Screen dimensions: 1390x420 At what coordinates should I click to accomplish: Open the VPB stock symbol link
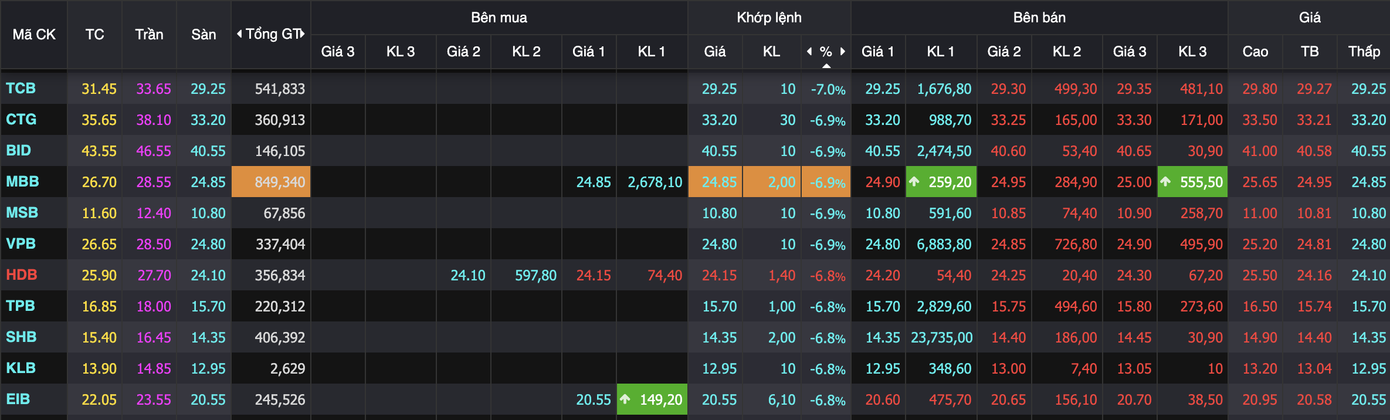pyautogui.click(x=21, y=244)
